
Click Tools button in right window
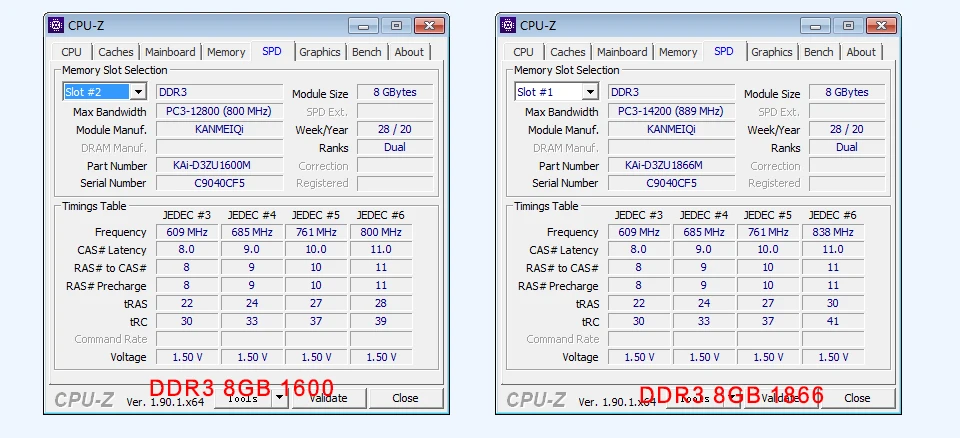[x=696, y=398]
